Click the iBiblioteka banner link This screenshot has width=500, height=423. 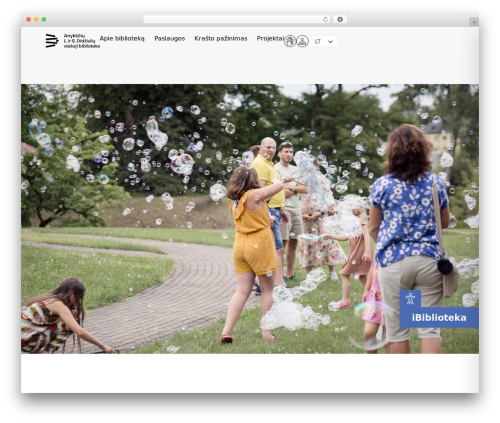(439, 318)
